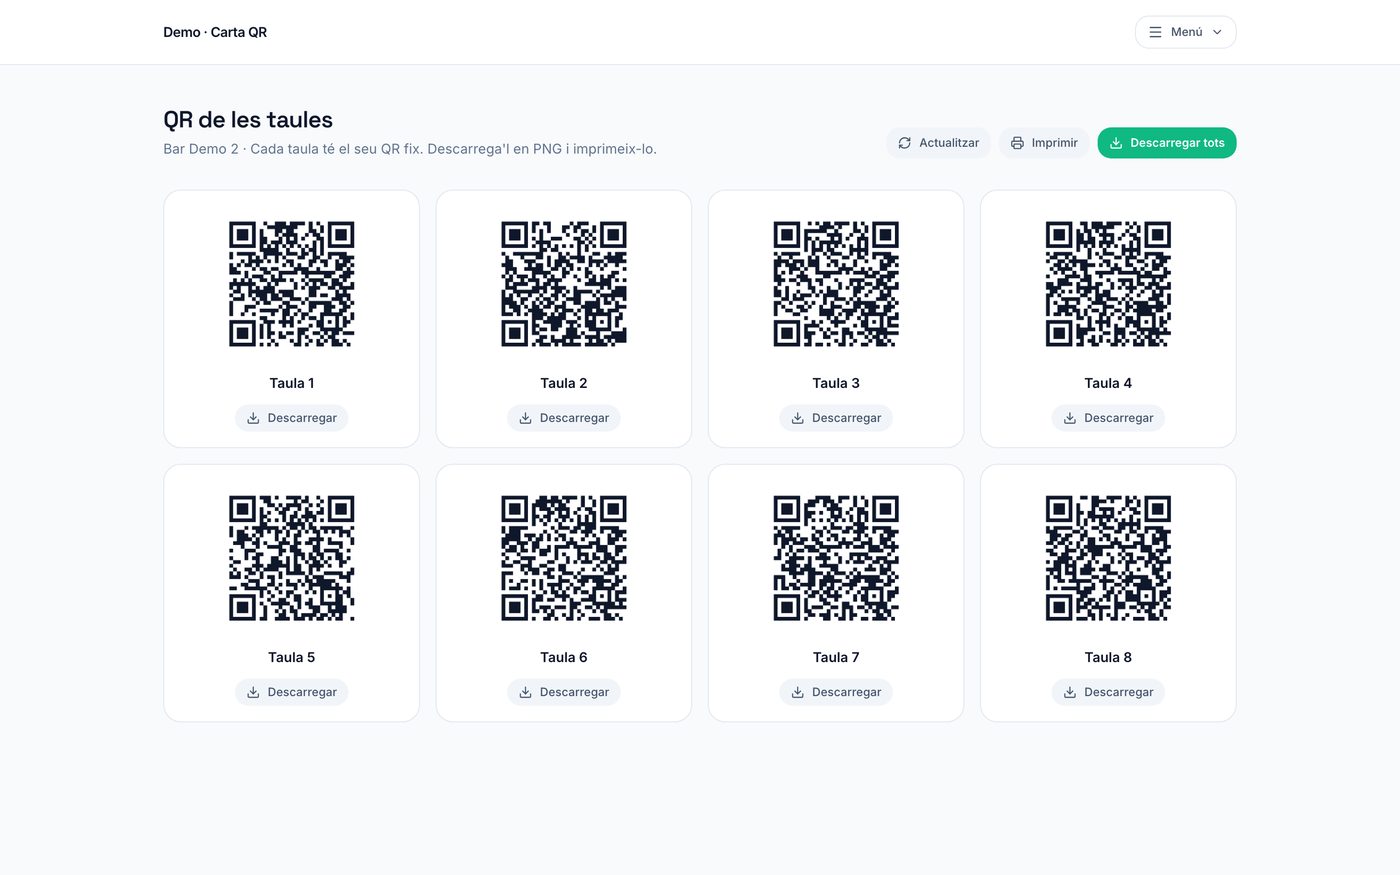Viewport: 1400px width, 875px height.
Task: Click the printer icon in Imprimir
Action: pyautogui.click(x=1017, y=143)
